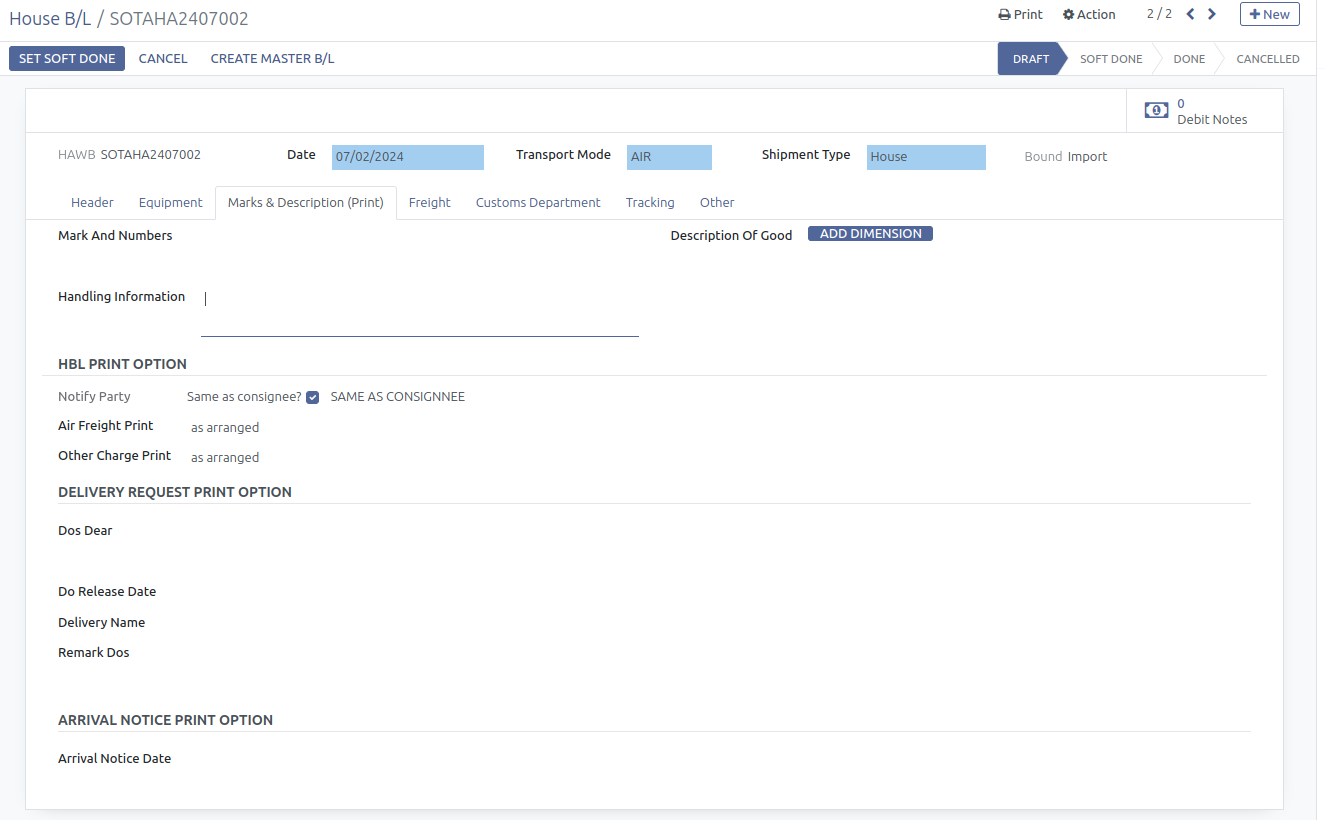Open the Transport Mode dropdown
1325x820 pixels.
(669, 157)
